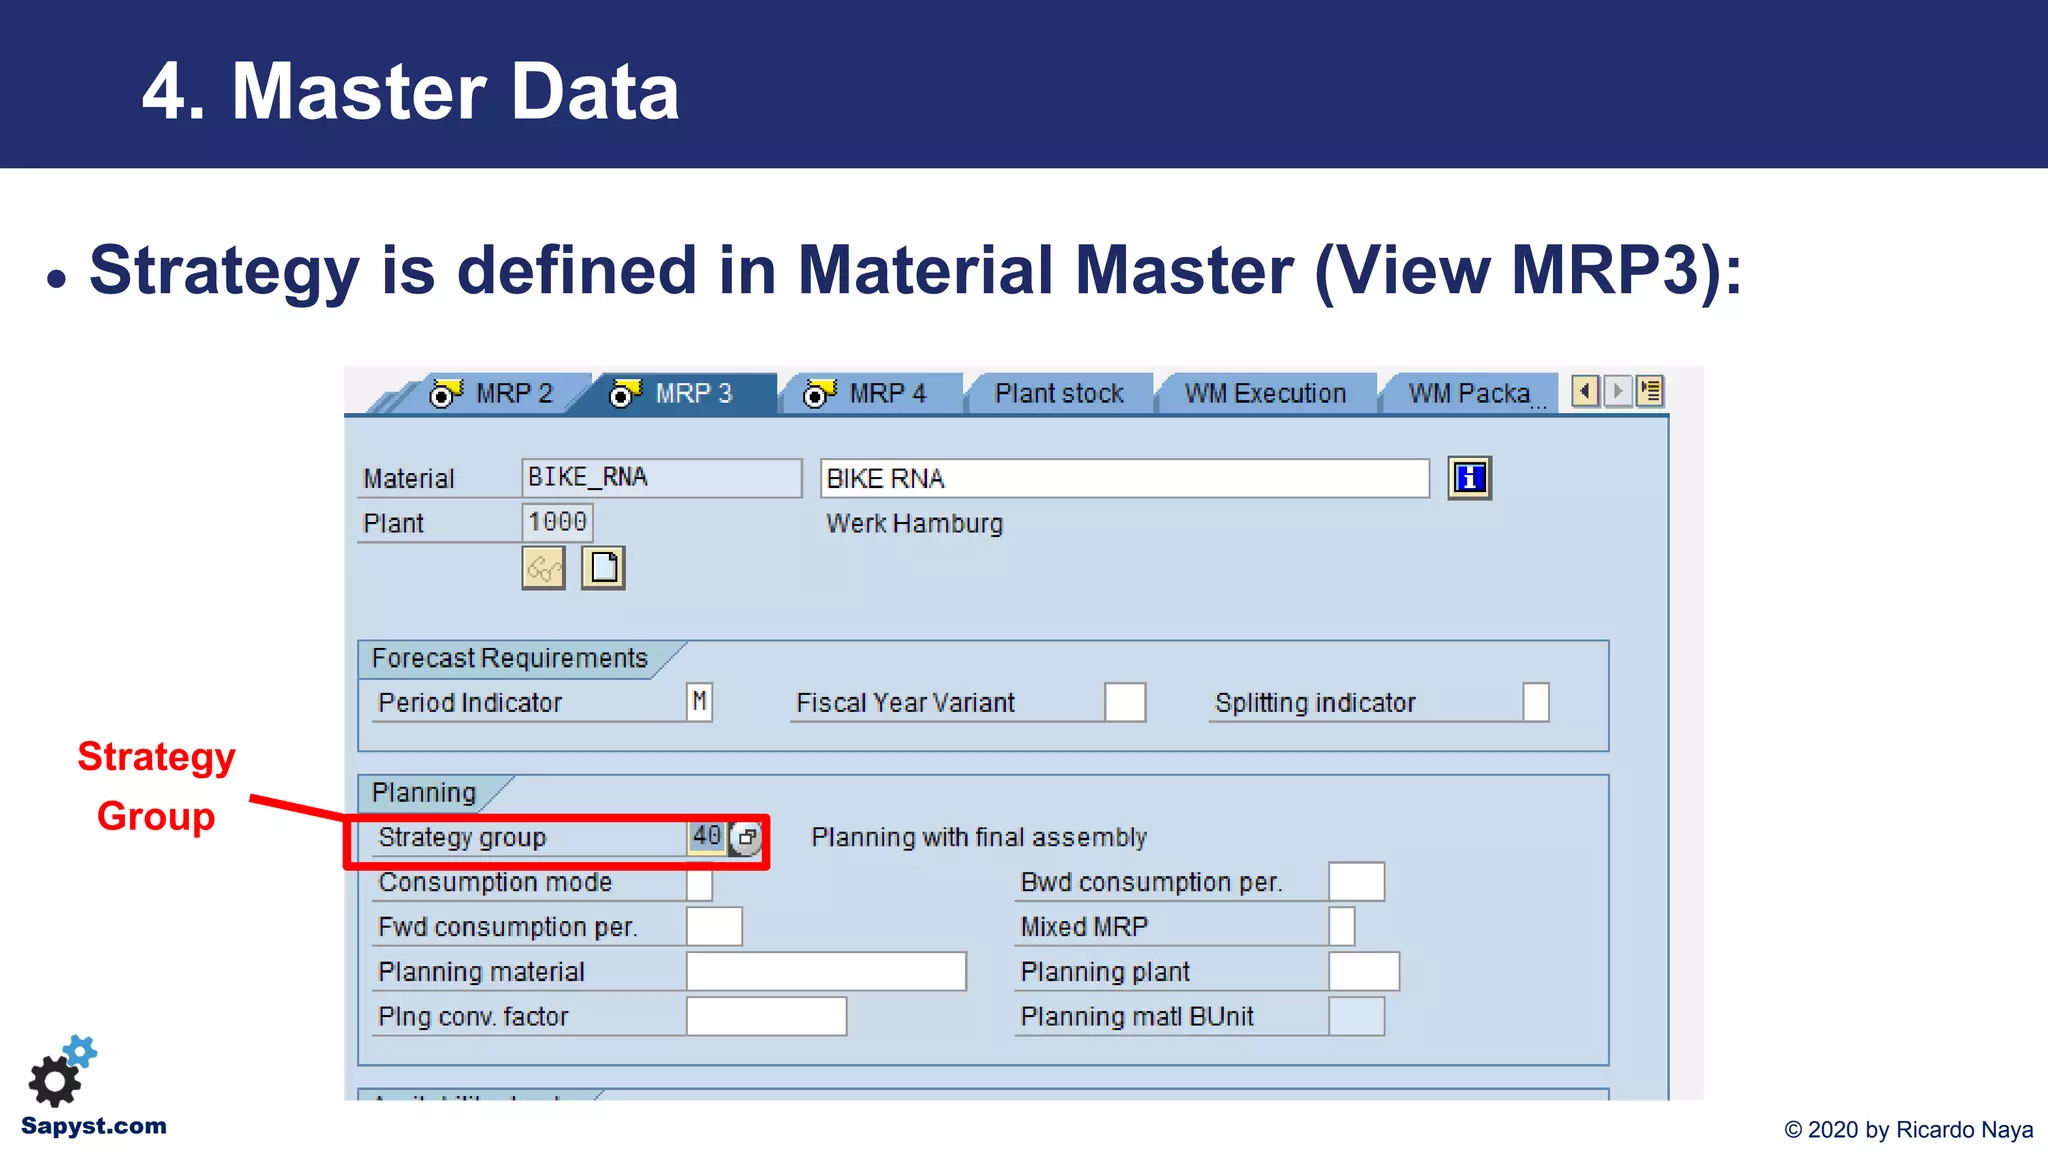Open the tab list menu icon

[x=1650, y=391]
